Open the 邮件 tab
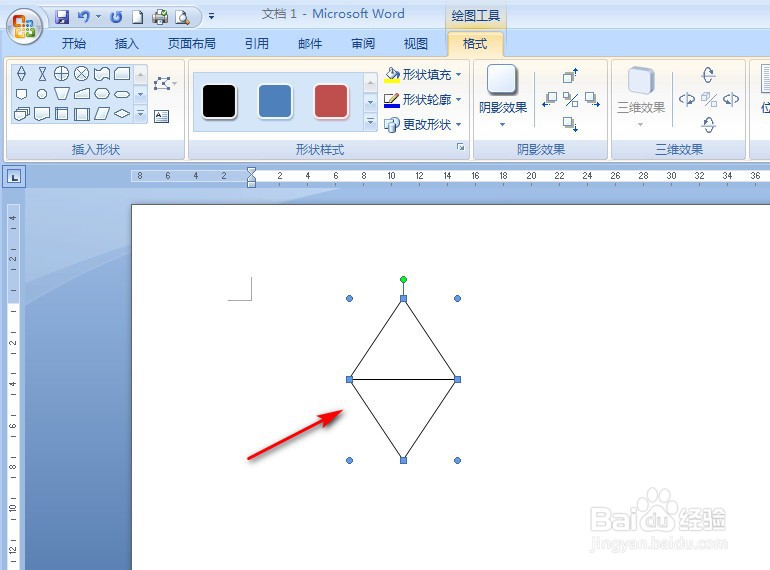The image size is (770, 570). [x=310, y=44]
